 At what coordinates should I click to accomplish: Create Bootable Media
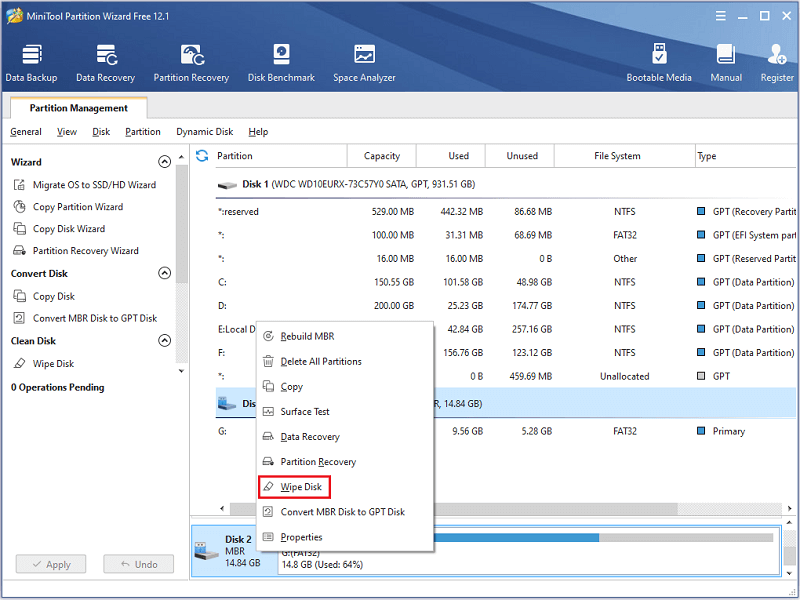(659, 62)
